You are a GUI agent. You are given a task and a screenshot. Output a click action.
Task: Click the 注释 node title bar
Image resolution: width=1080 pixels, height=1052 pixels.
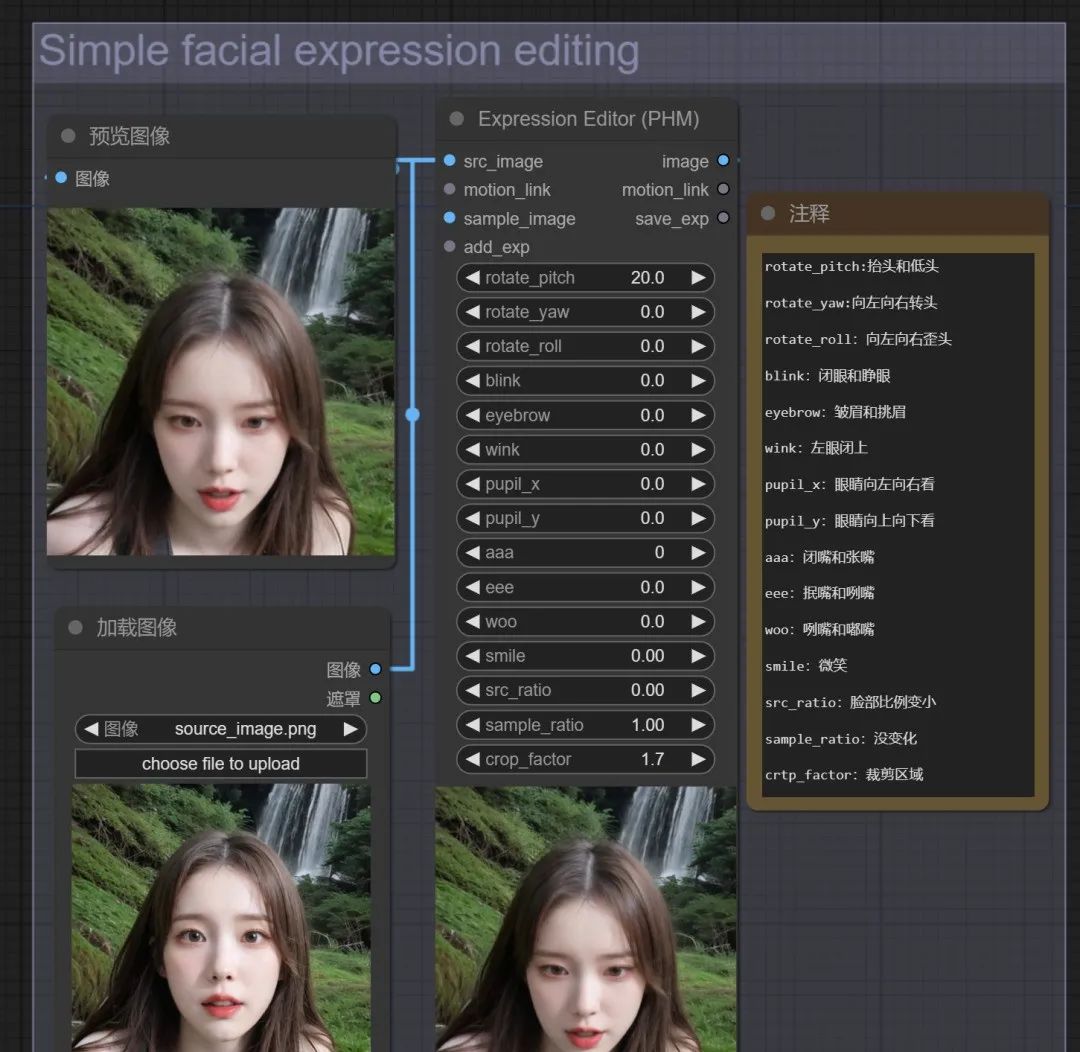pyautogui.click(x=897, y=214)
